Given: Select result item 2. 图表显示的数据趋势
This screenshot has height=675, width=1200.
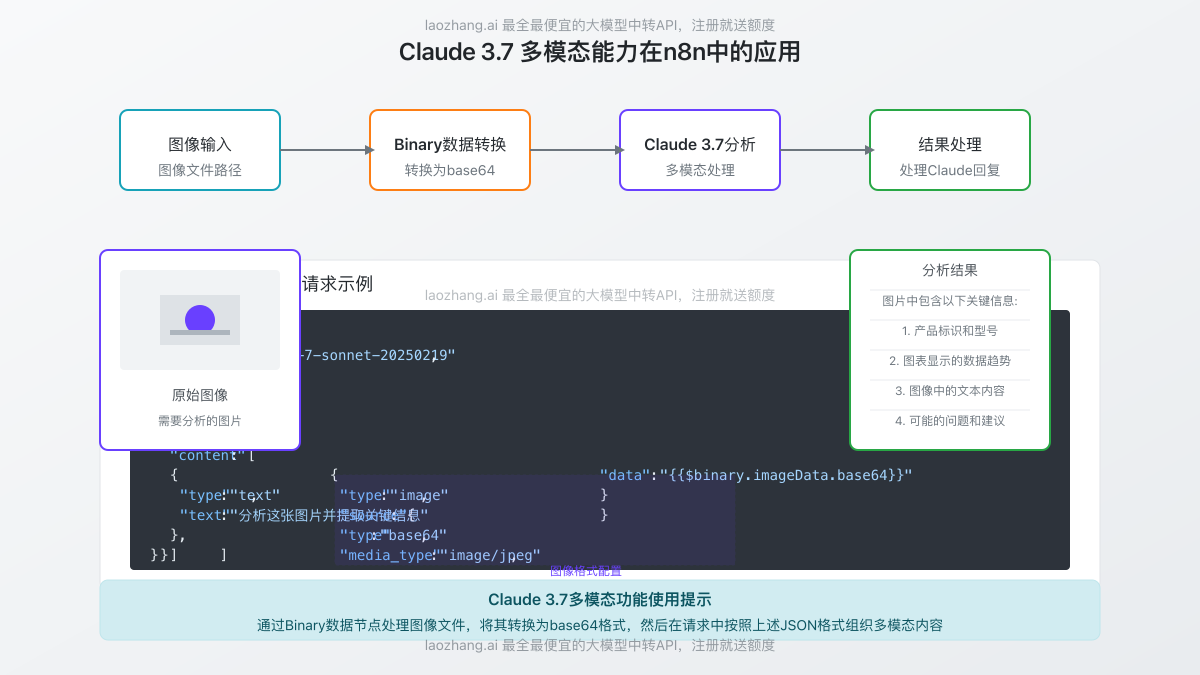Looking at the screenshot, I should (950, 360).
